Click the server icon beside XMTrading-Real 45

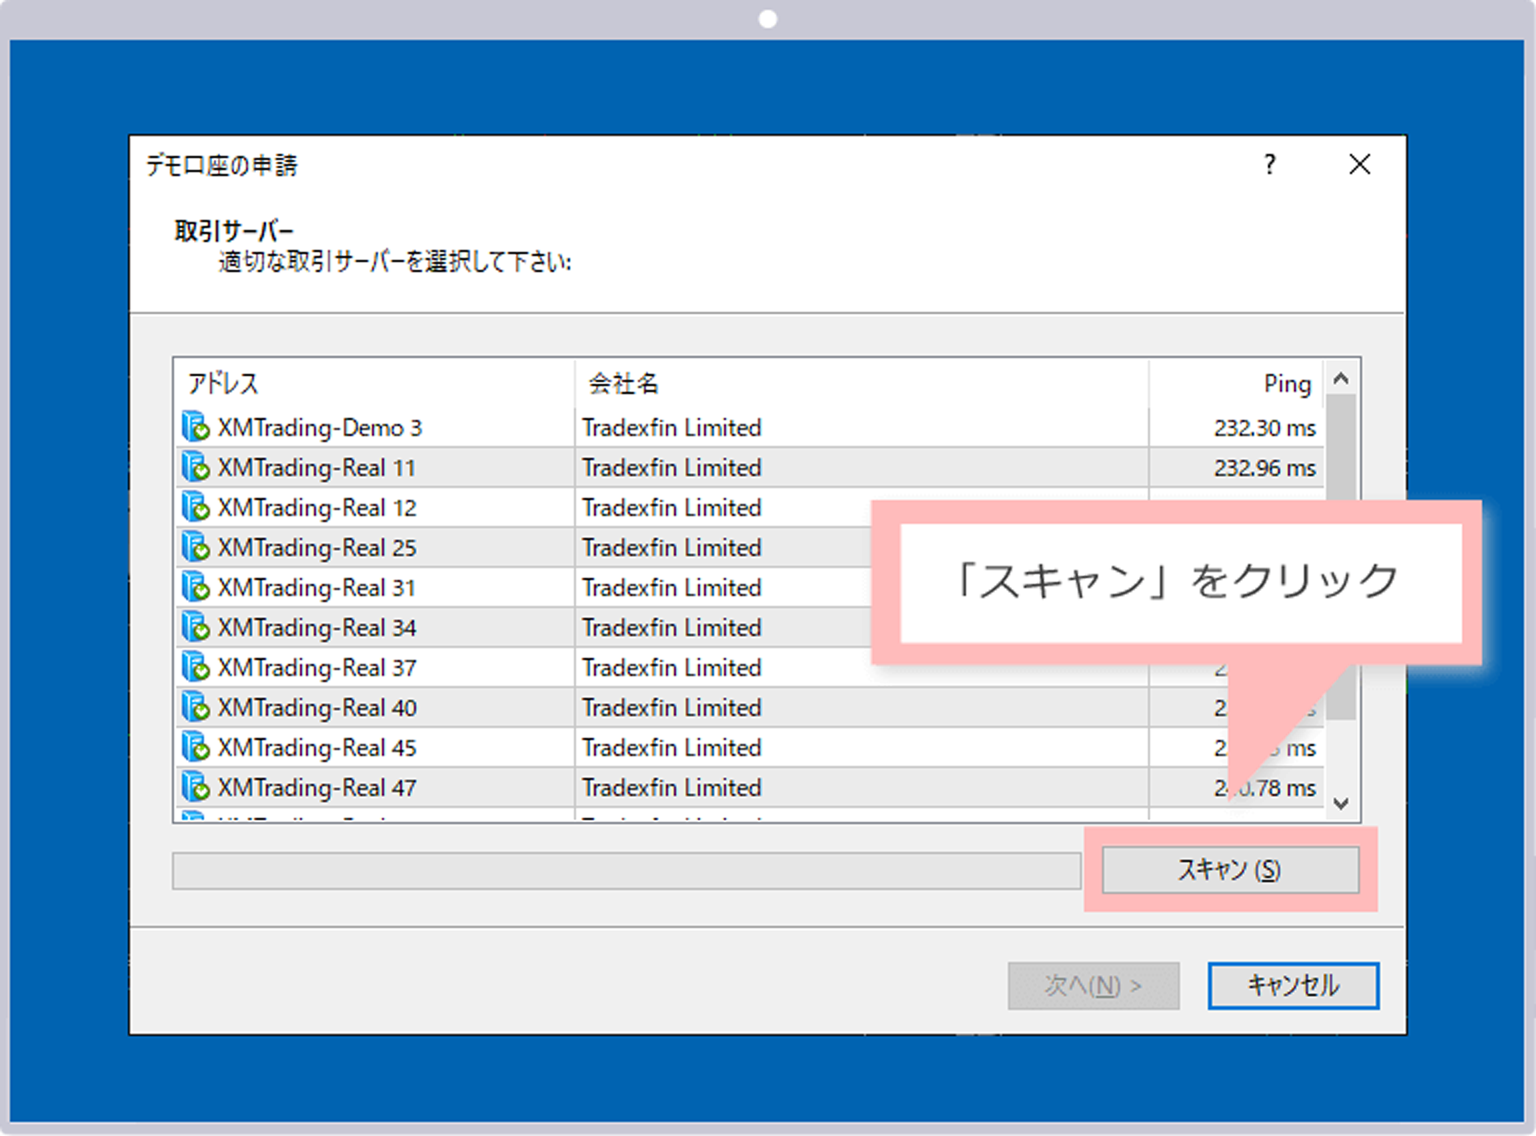coord(196,747)
